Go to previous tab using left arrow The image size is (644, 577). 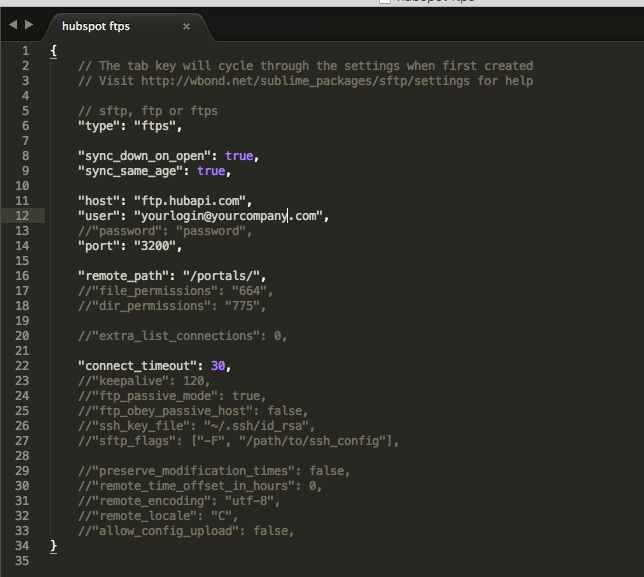click(13, 25)
